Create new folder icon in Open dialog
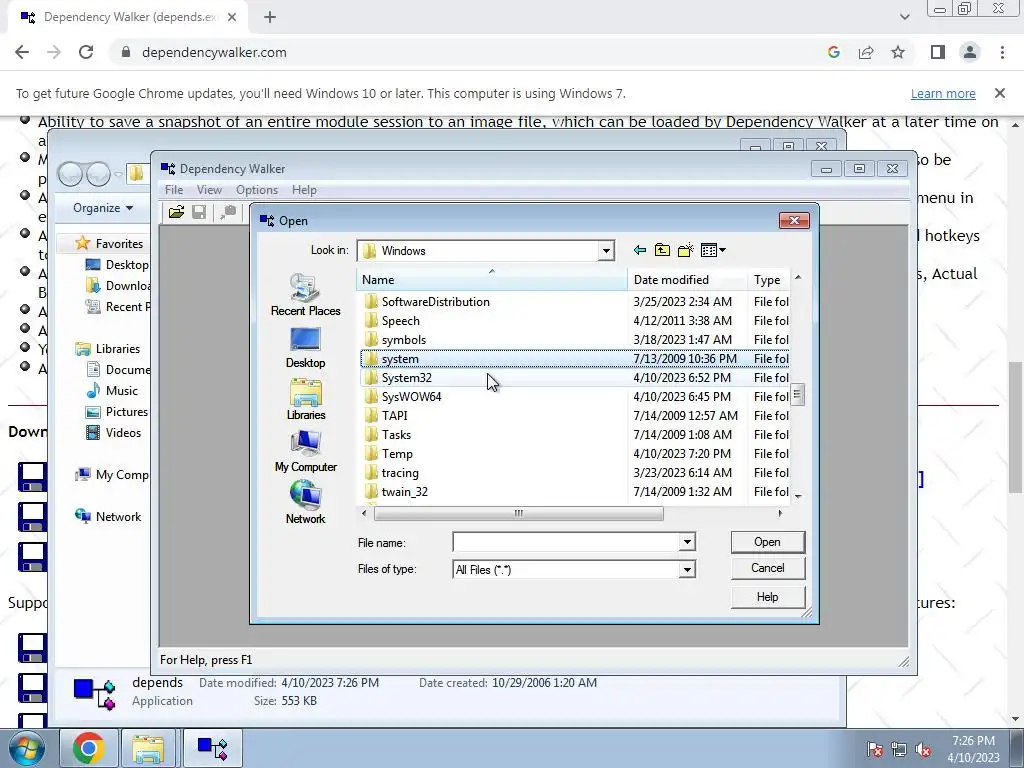 [x=686, y=250]
